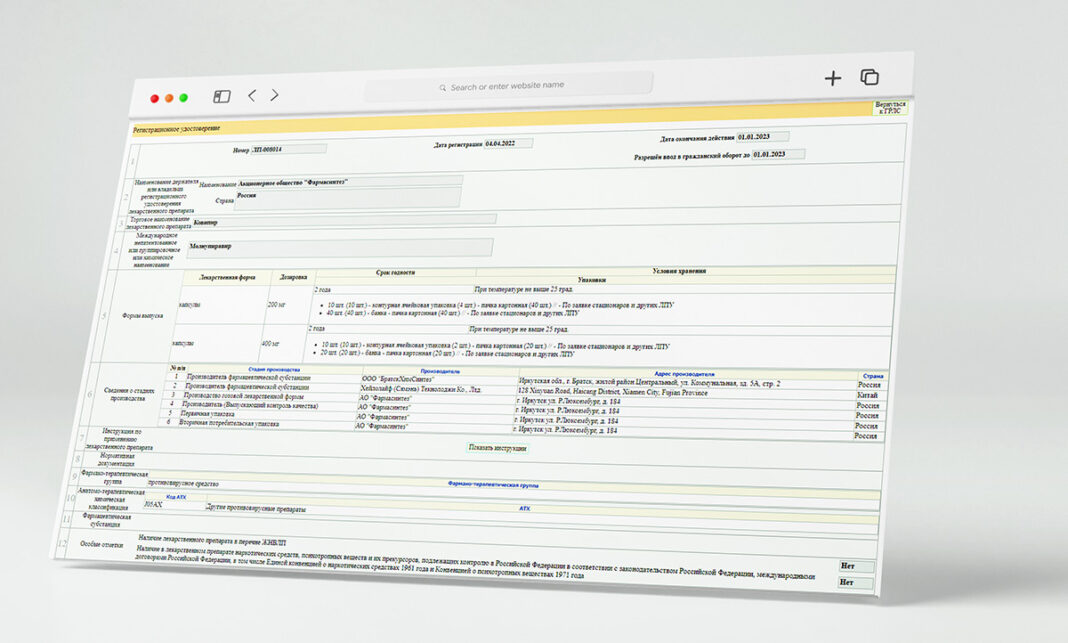Click the Номер registration number field

point(288,149)
